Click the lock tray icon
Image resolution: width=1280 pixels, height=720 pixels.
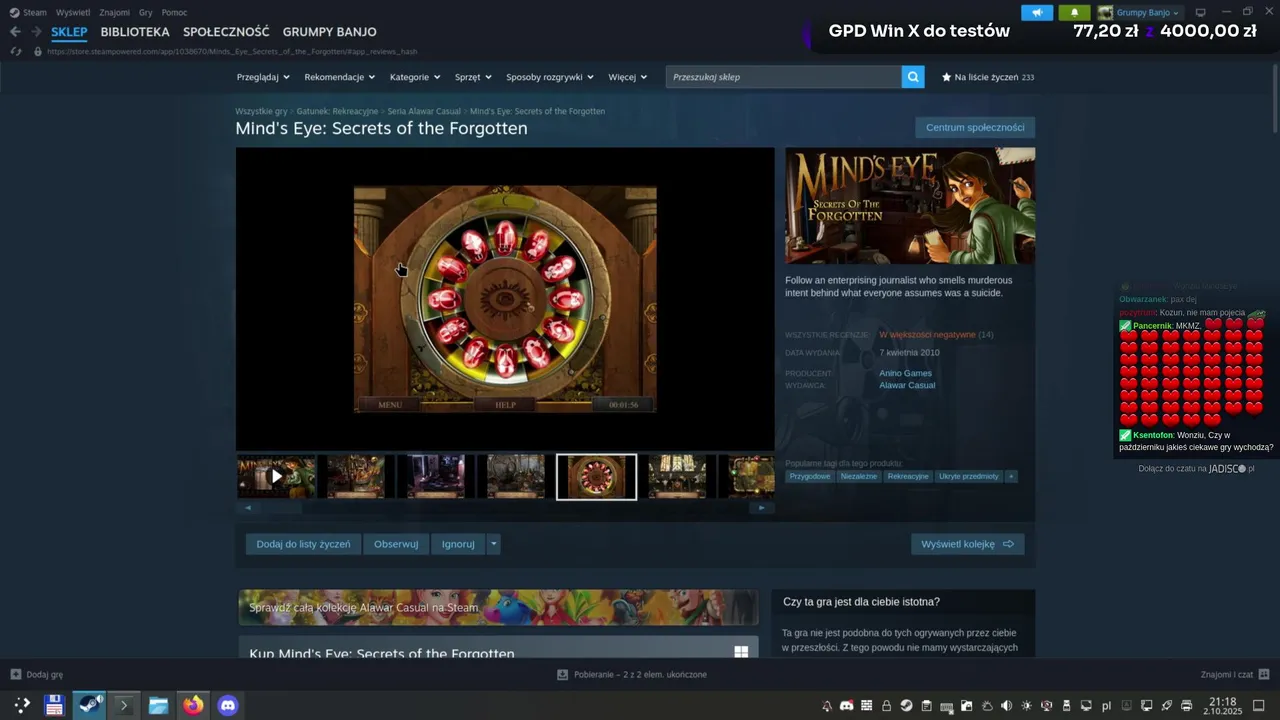click(887, 706)
